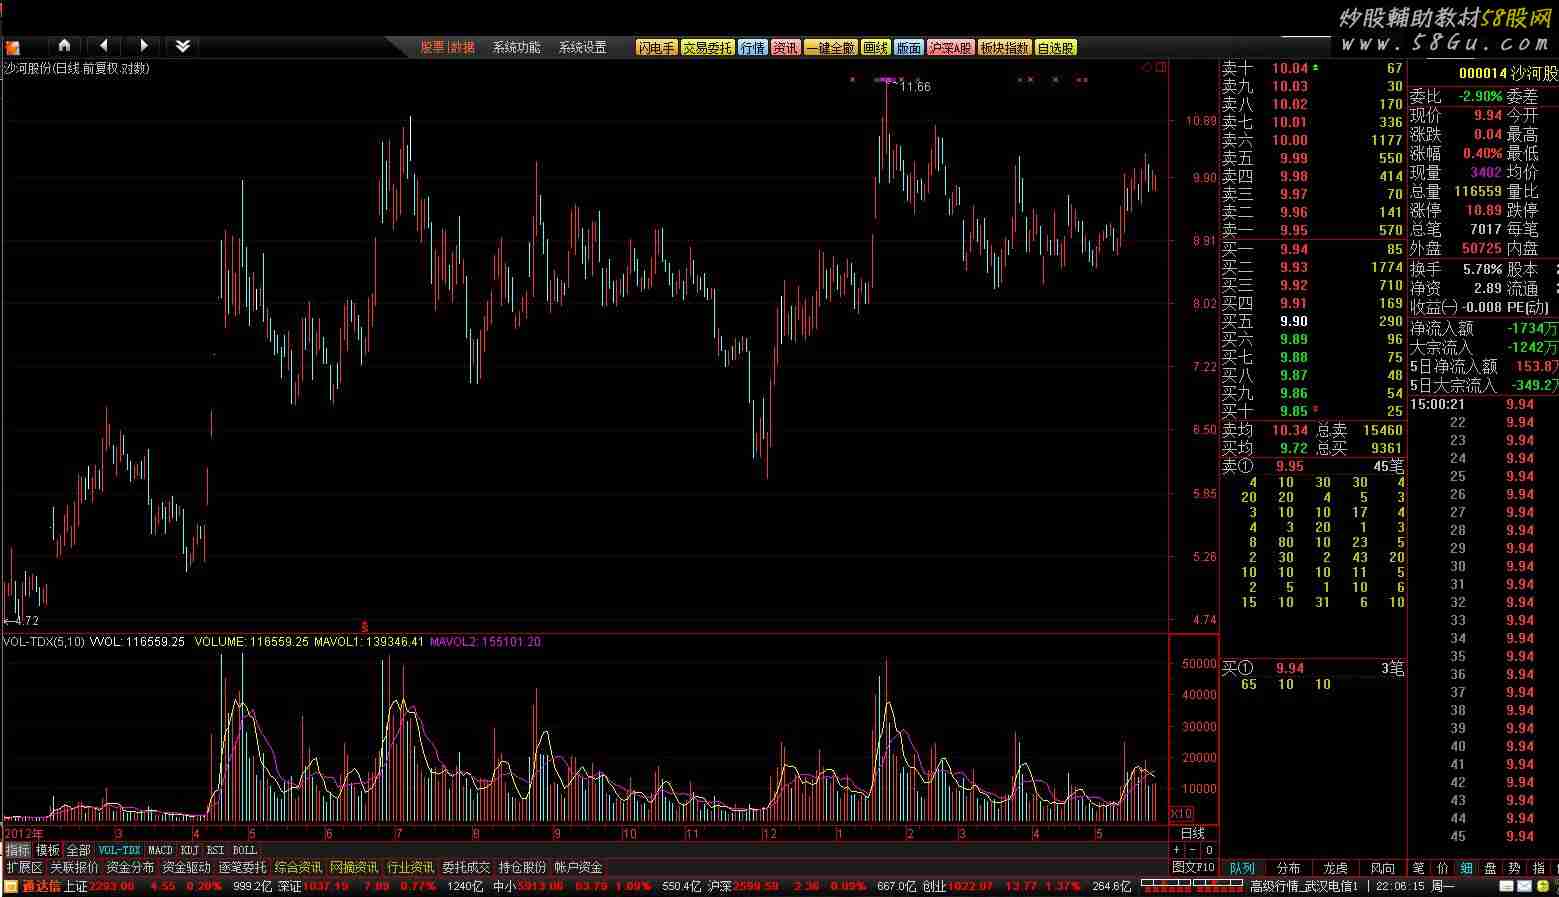Open the 版面 layout button
The height and width of the screenshot is (897, 1559).
[x=908, y=47]
